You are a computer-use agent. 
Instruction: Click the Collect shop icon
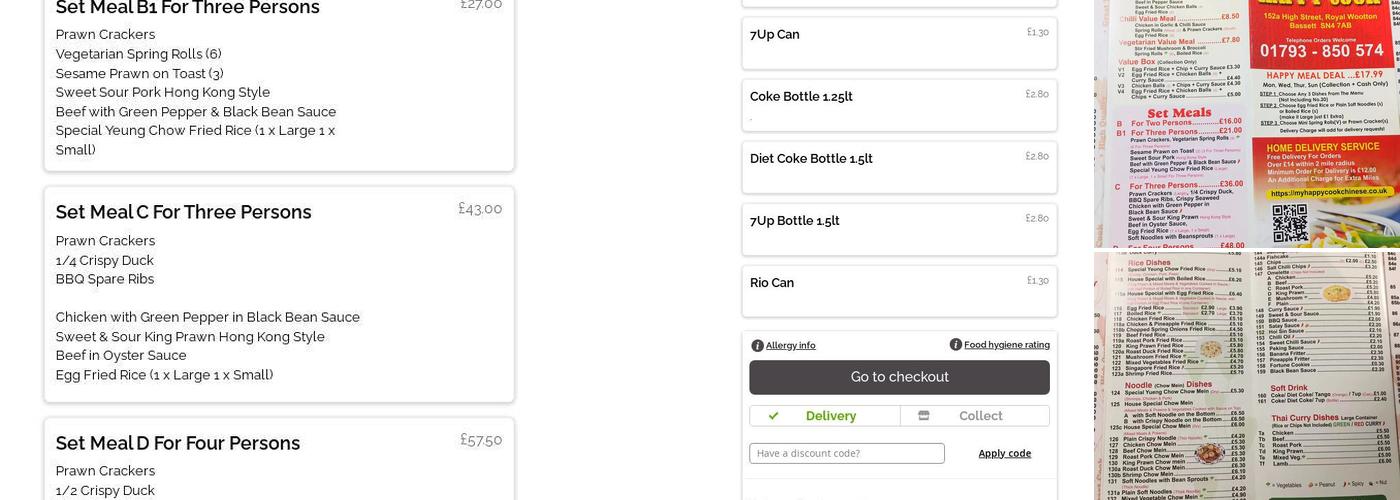(x=923, y=416)
